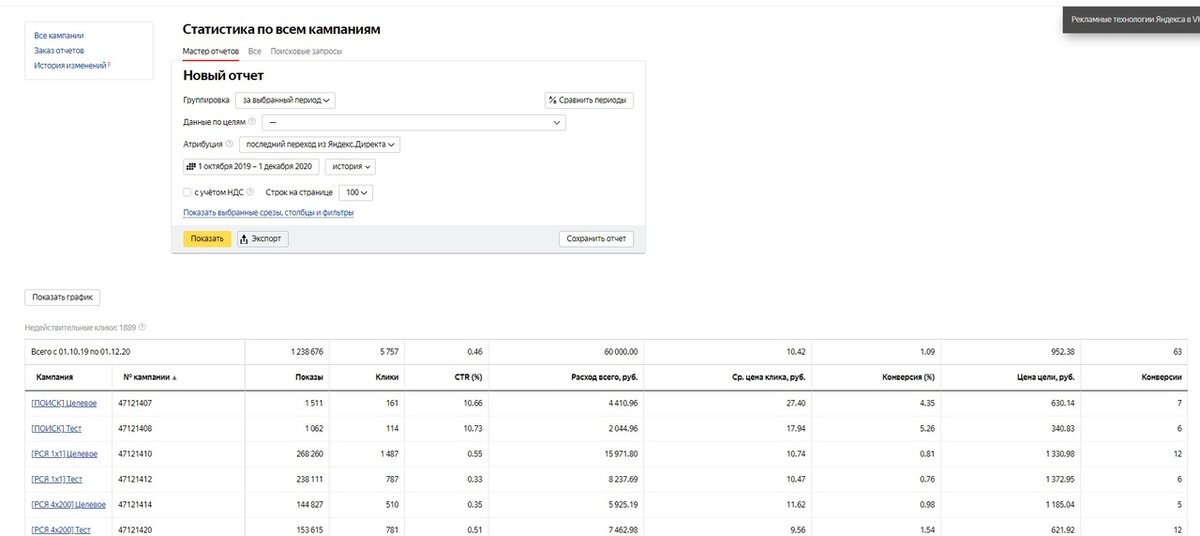Click the total clicks value '5 757'

[x=389, y=352]
